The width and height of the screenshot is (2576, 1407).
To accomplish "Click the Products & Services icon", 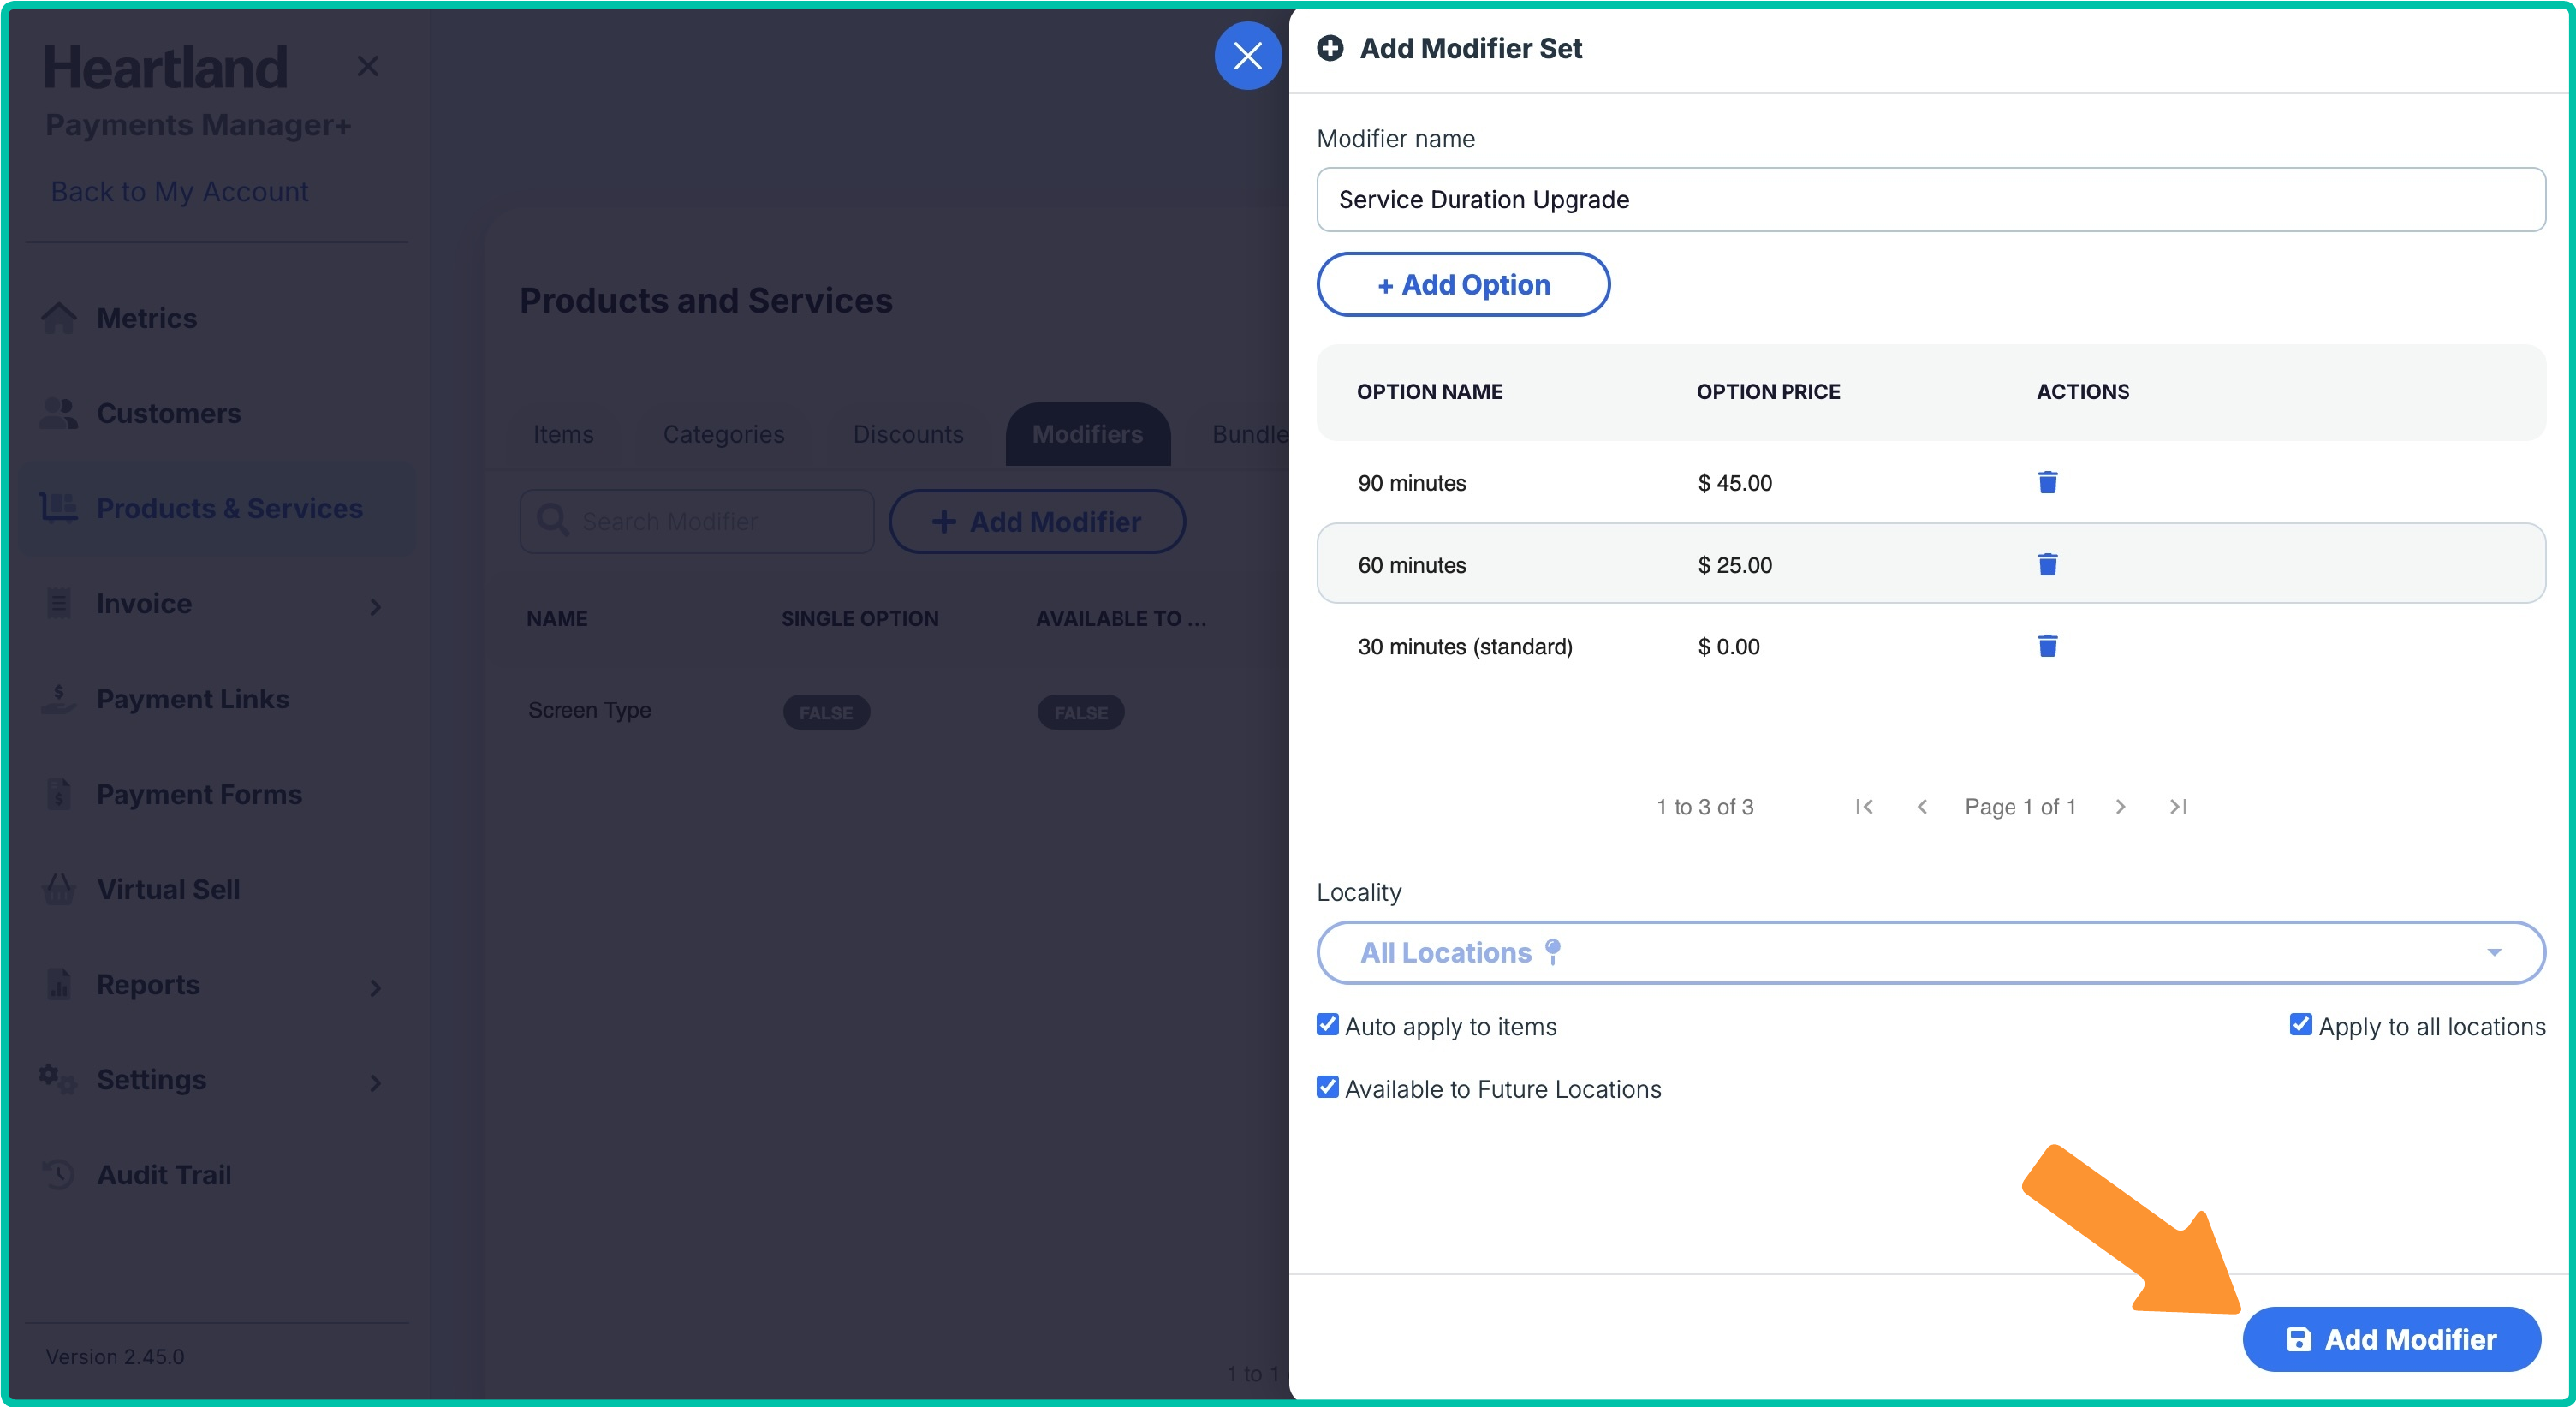I will coord(59,508).
